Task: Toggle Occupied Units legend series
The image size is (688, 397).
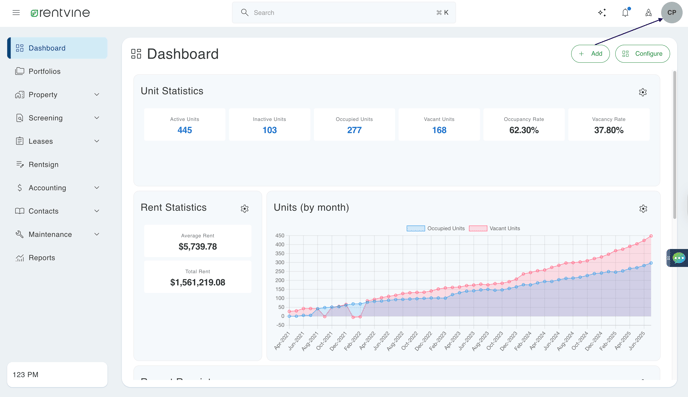Action: click(x=435, y=228)
